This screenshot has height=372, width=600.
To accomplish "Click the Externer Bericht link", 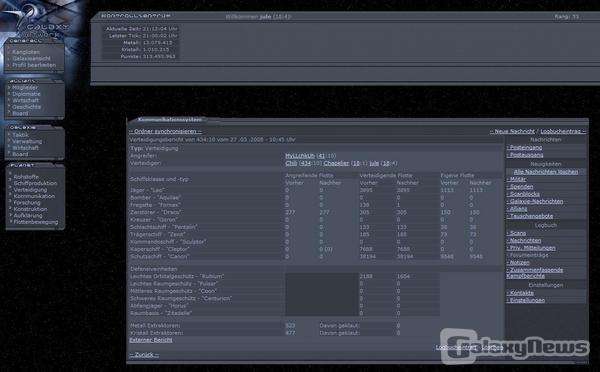I will (151, 340).
